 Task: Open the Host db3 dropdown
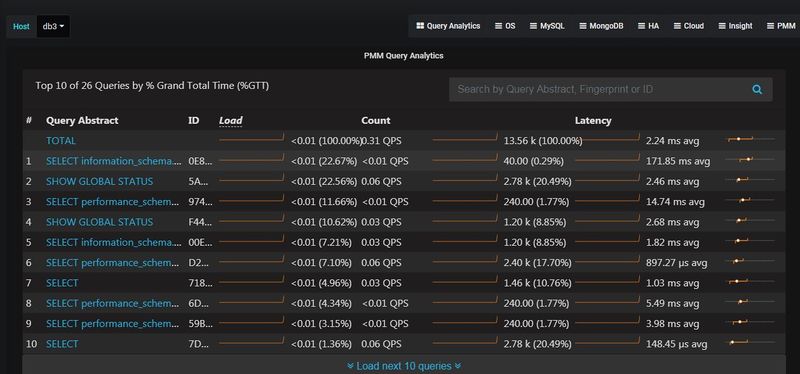click(x=53, y=27)
